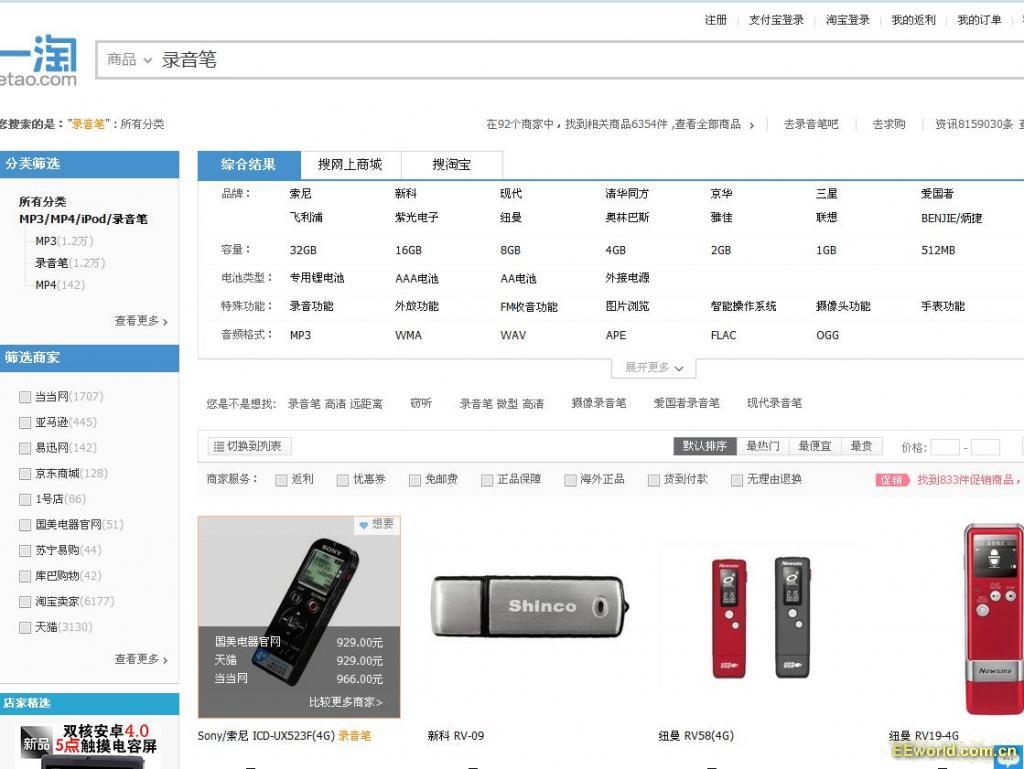1024x769 pixels.
Task: Click the red 促销 promotion tag
Action: [892, 480]
